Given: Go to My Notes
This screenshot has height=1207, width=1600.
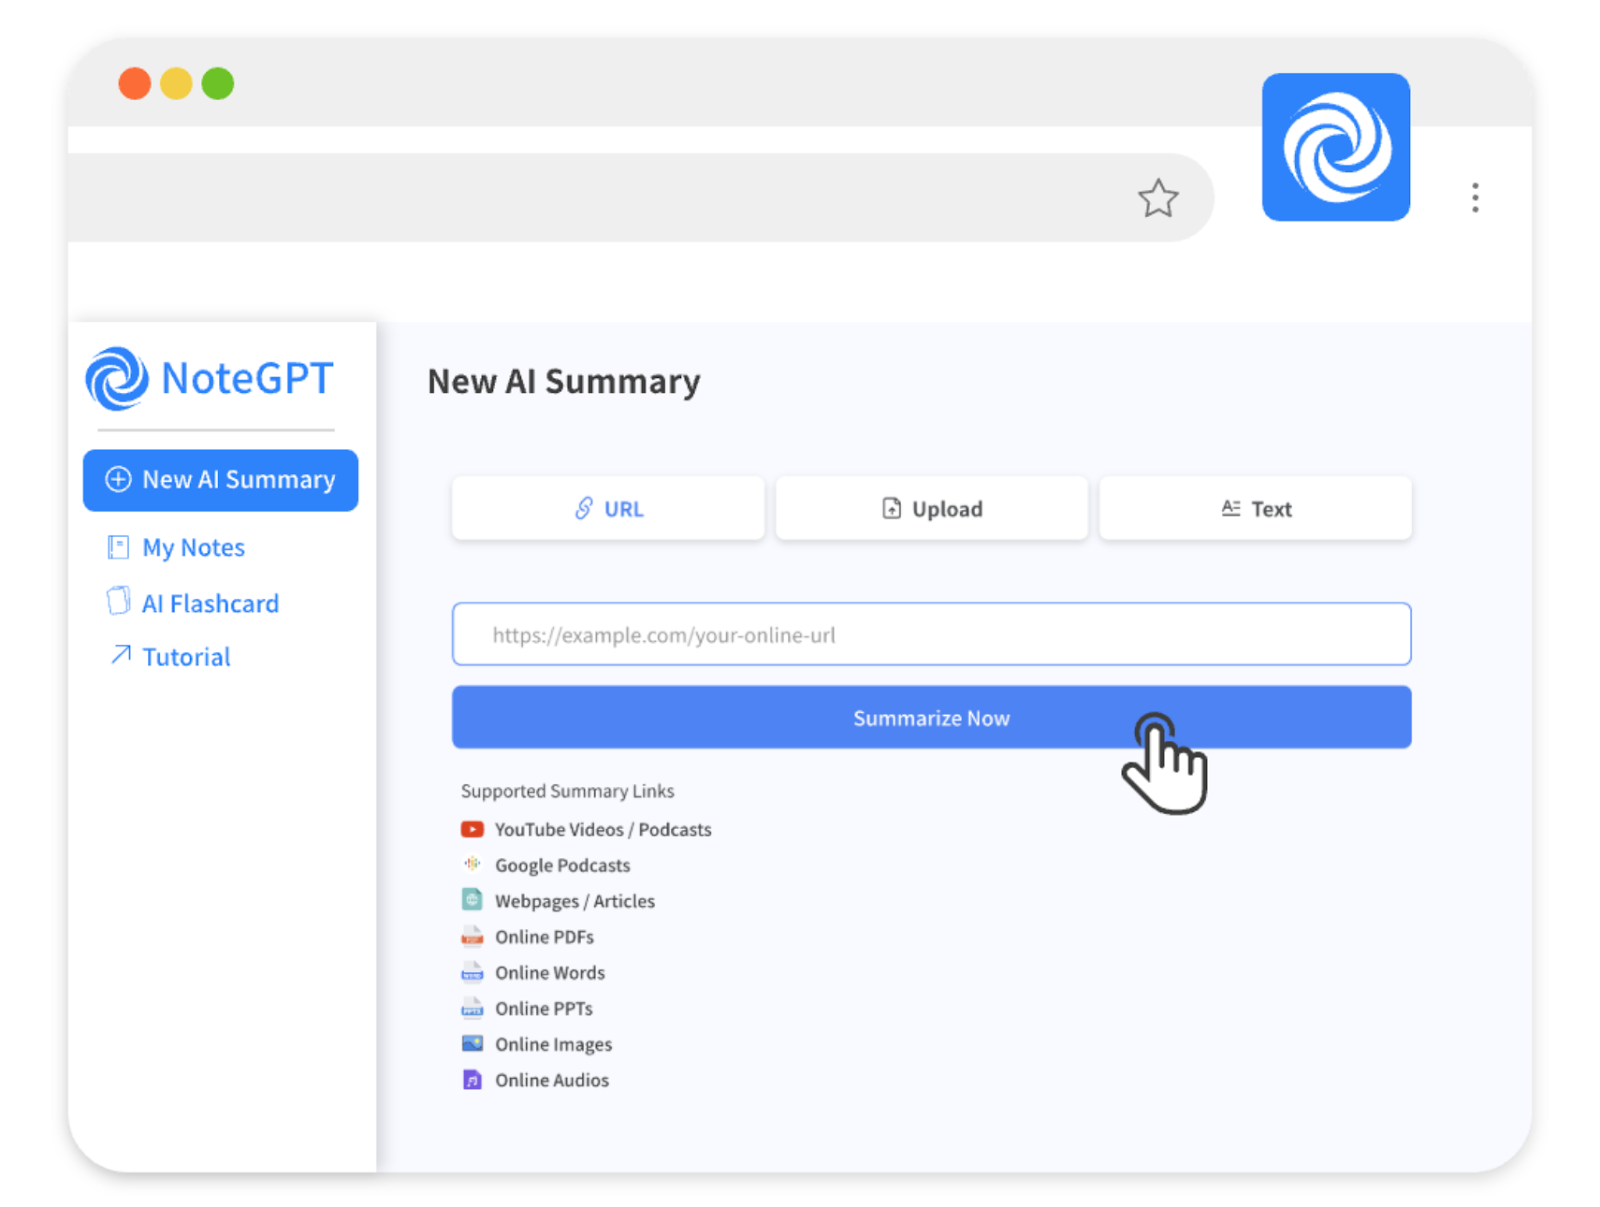Looking at the screenshot, I should 193,547.
